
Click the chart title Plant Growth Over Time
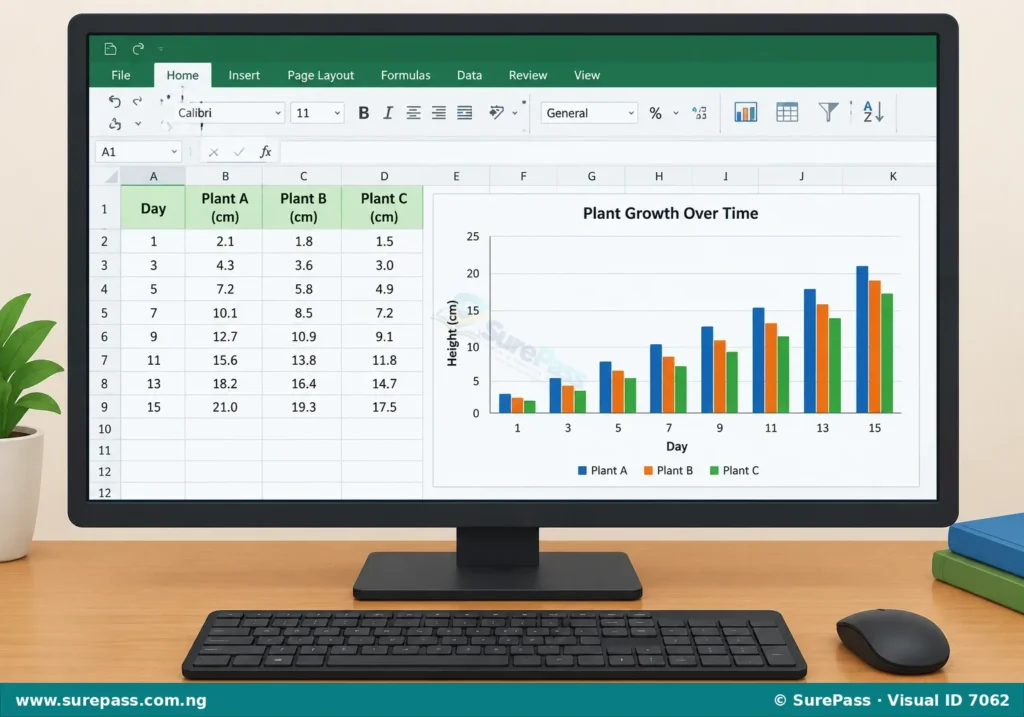[671, 214]
